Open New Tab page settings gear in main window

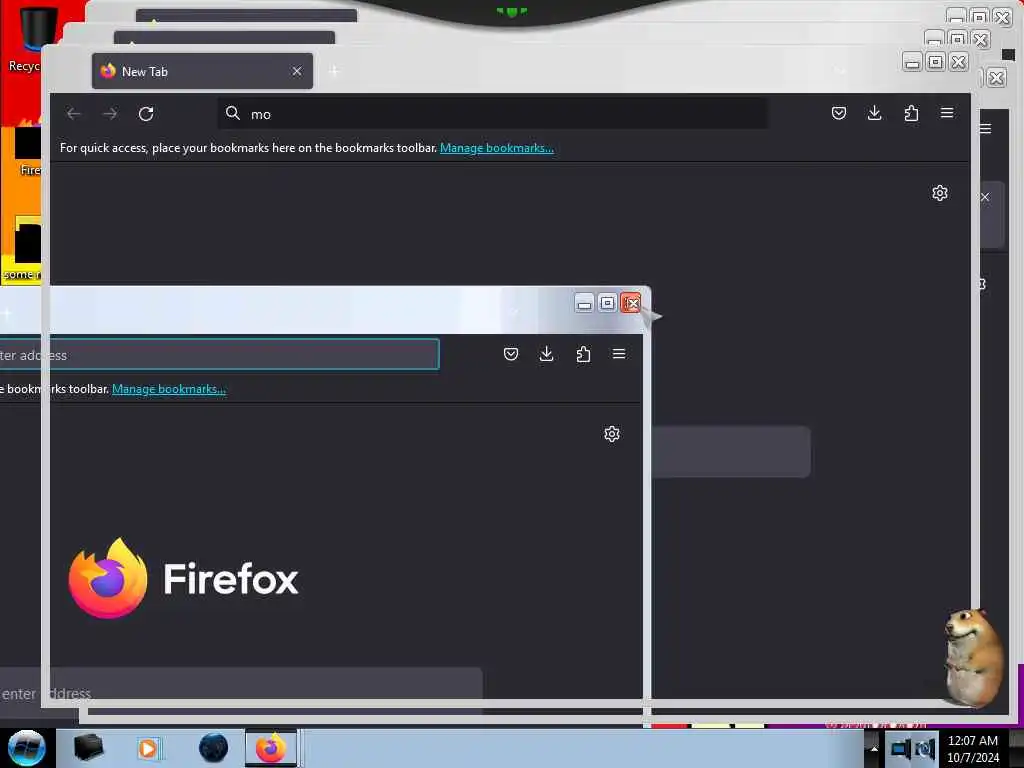940,193
